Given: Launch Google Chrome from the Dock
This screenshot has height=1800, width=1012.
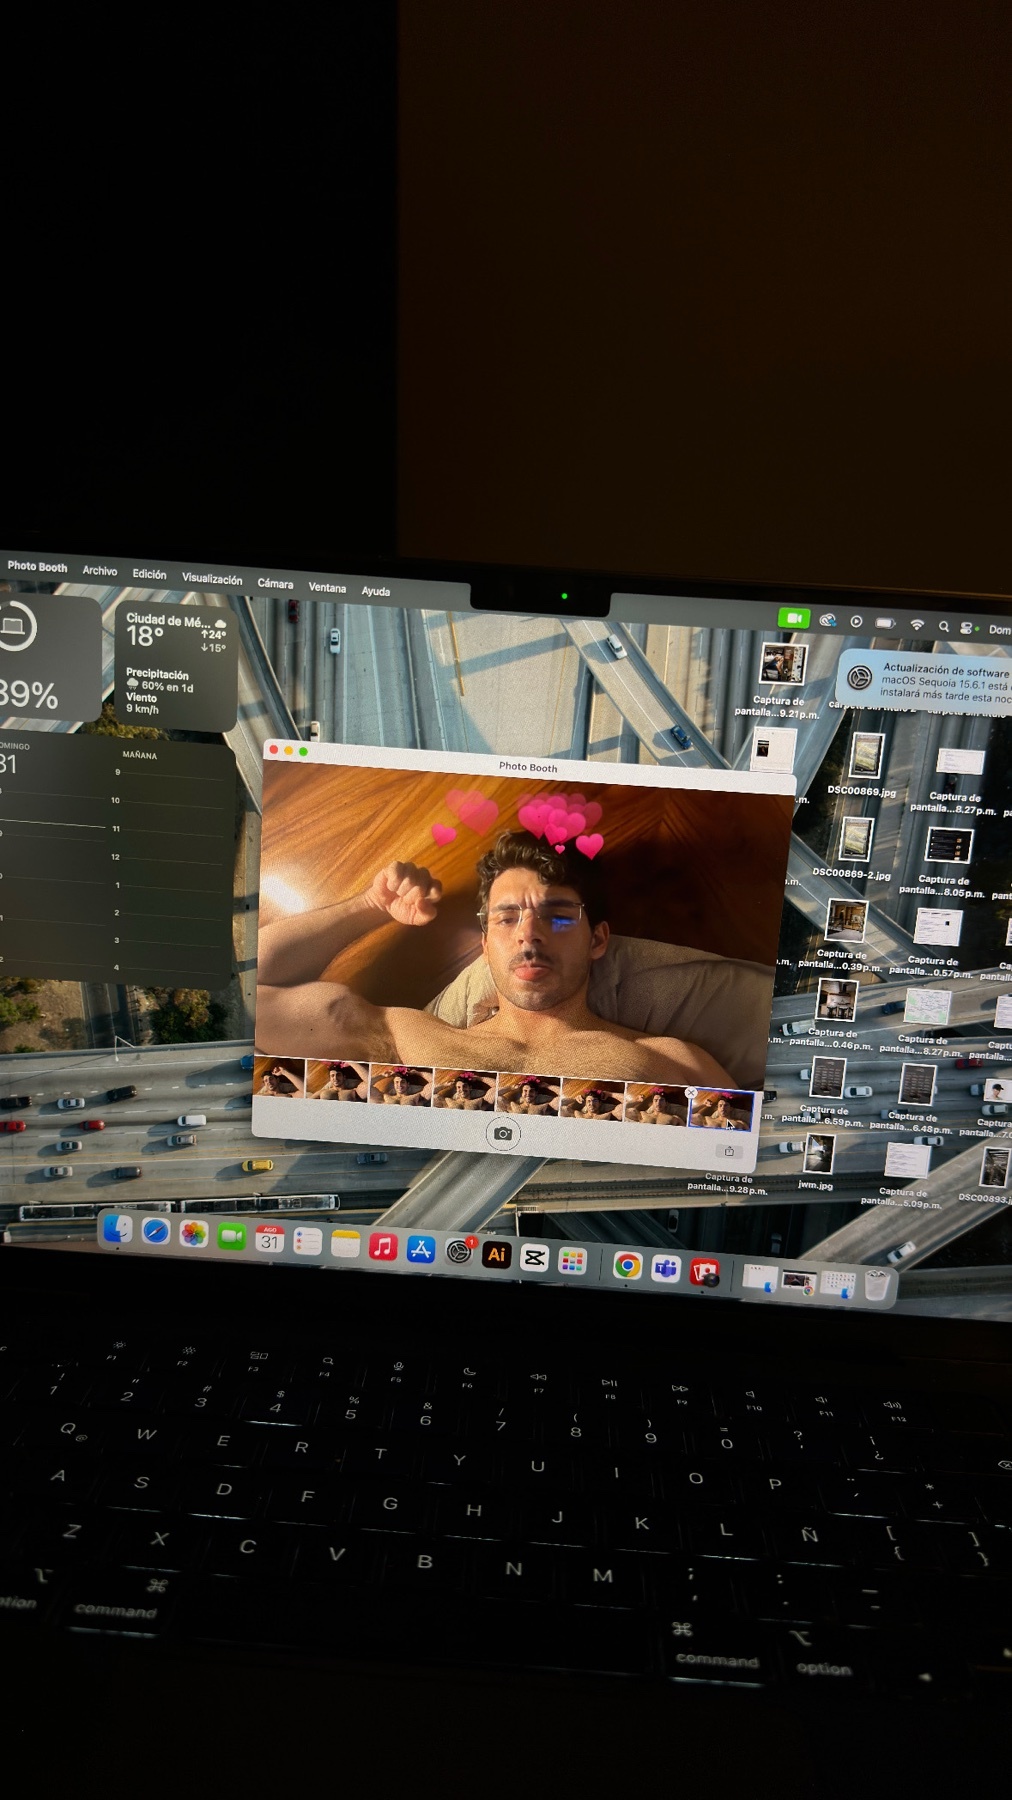Looking at the screenshot, I should (x=627, y=1265).
